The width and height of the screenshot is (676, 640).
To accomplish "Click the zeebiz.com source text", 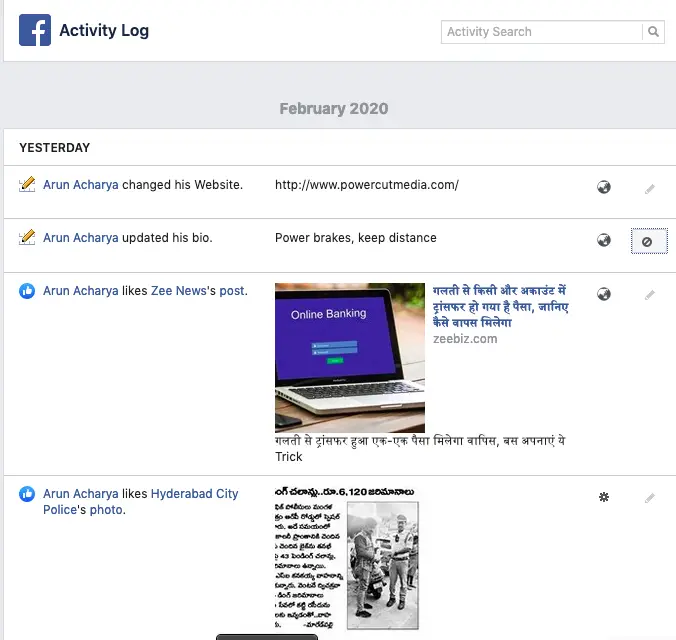I will 465,339.
